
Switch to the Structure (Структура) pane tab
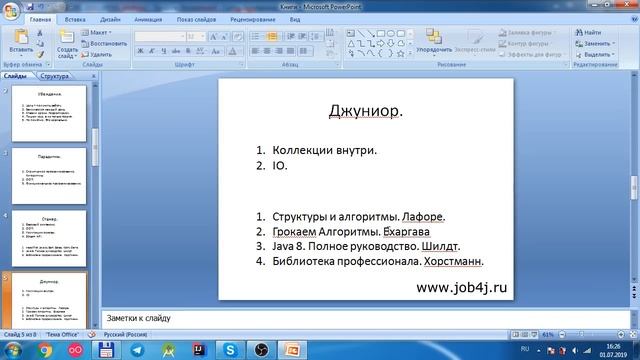(x=54, y=76)
